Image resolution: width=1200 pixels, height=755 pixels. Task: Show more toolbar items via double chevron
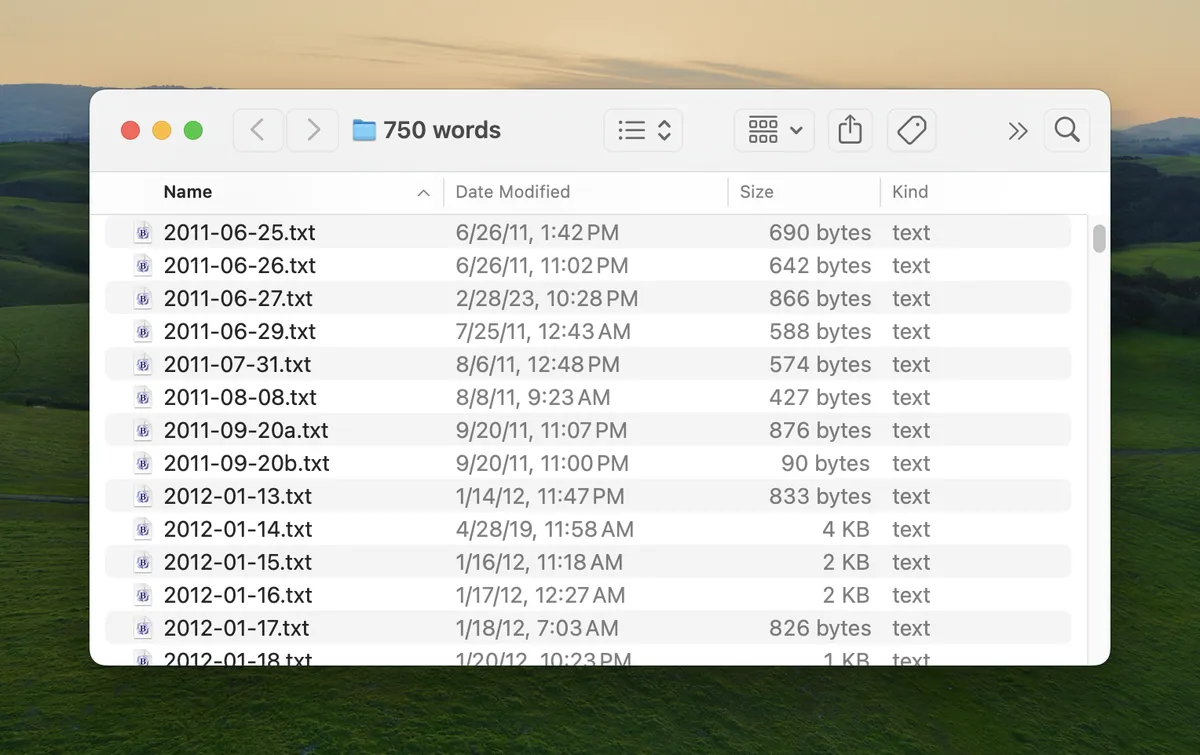click(x=1018, y=131)
